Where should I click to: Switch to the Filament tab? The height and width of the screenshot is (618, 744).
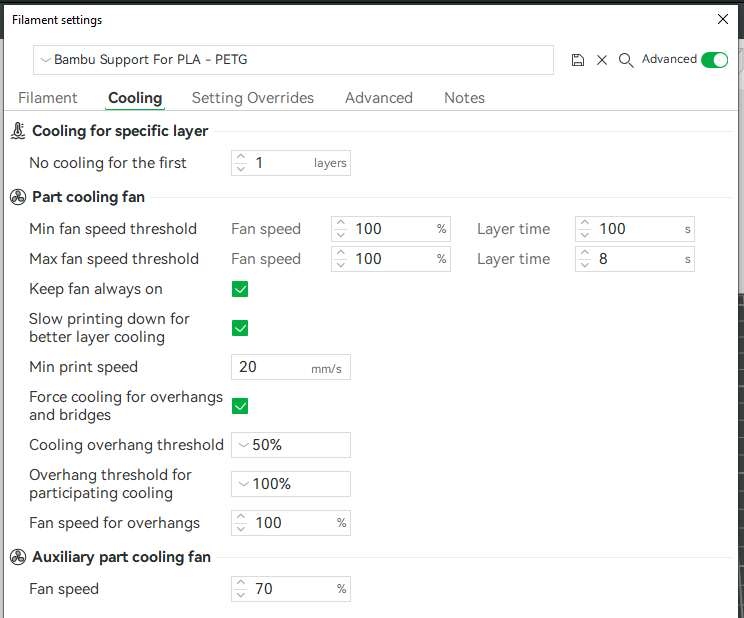pos(48,98)
